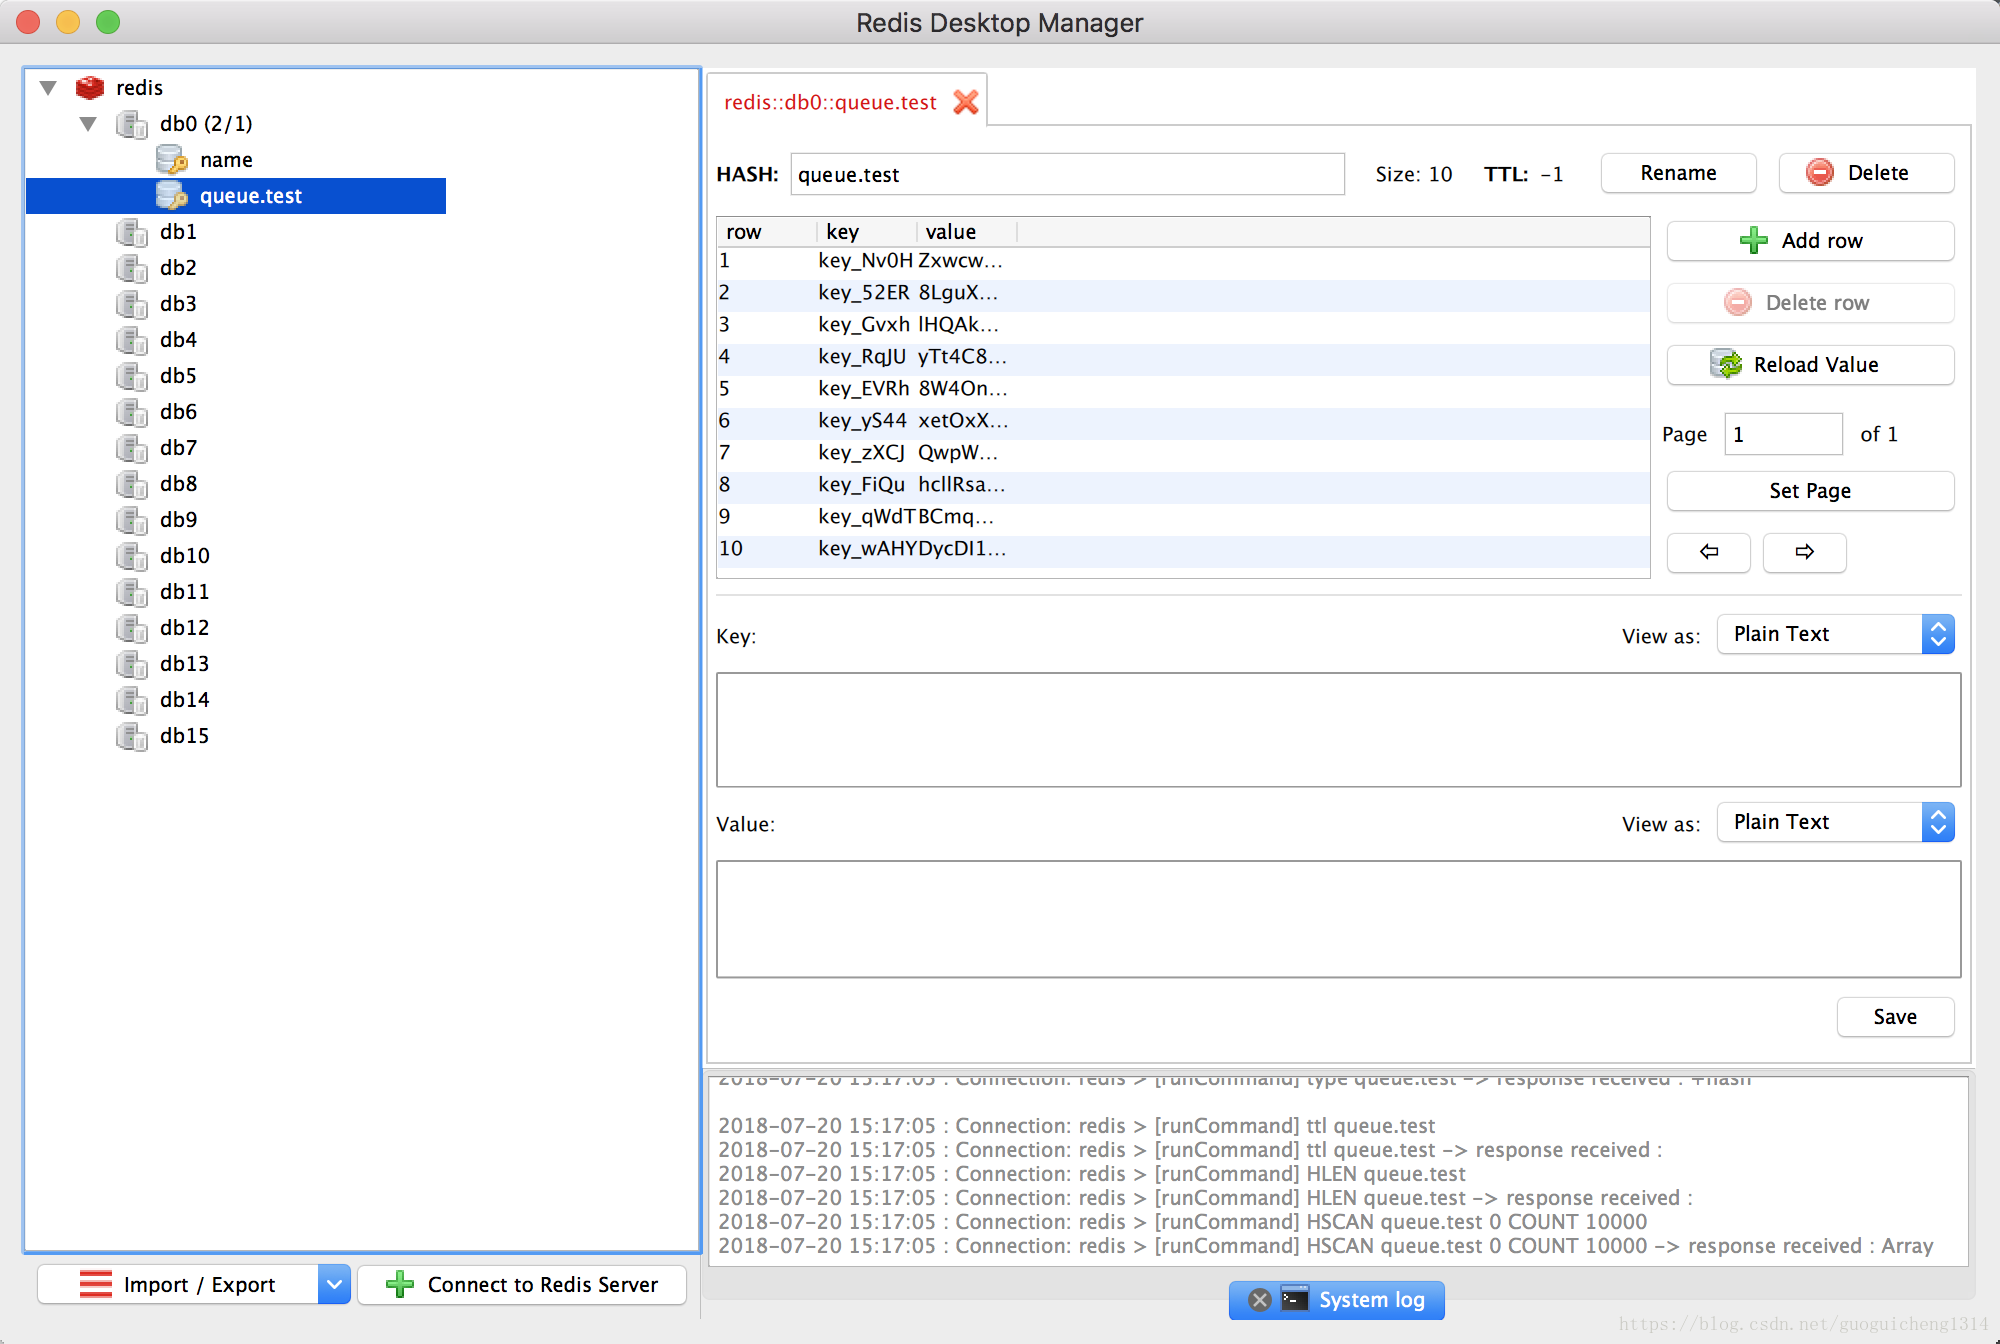Click the db0 database icon
This screenshot has width=2000, height=1344.
pos(132,124)
